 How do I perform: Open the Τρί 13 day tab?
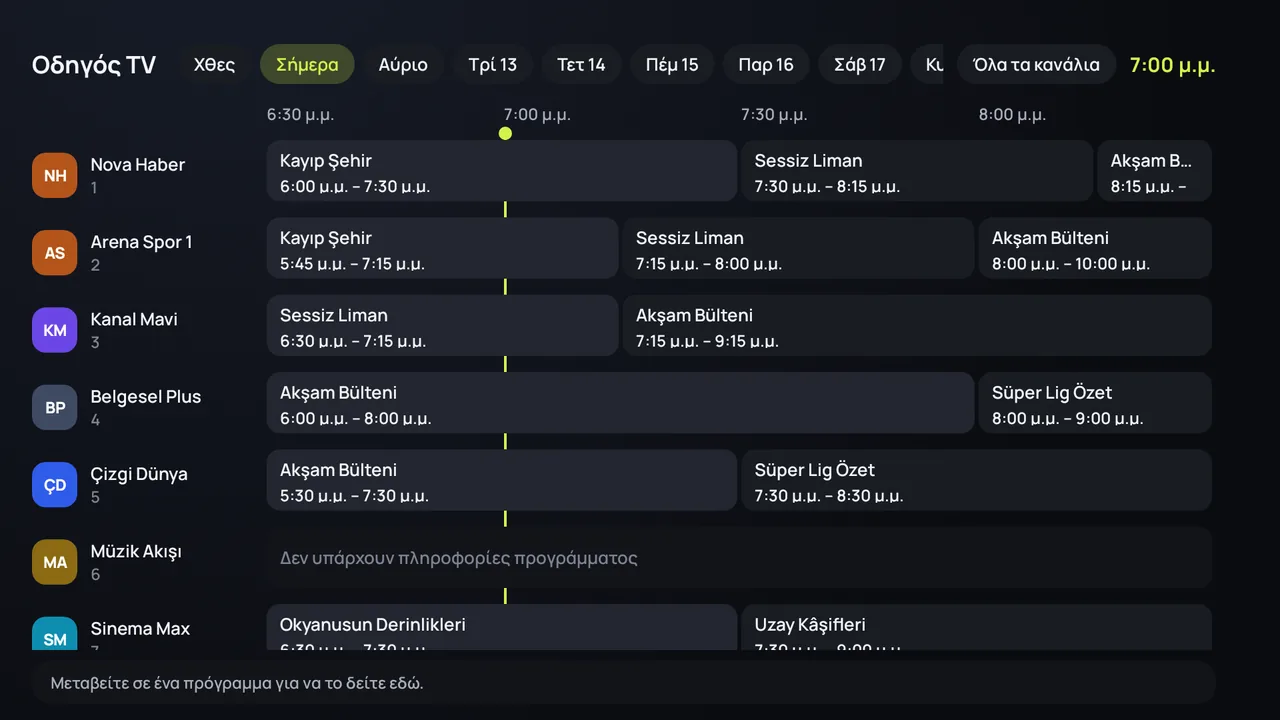pyautogui.click(x=493, y=65)
